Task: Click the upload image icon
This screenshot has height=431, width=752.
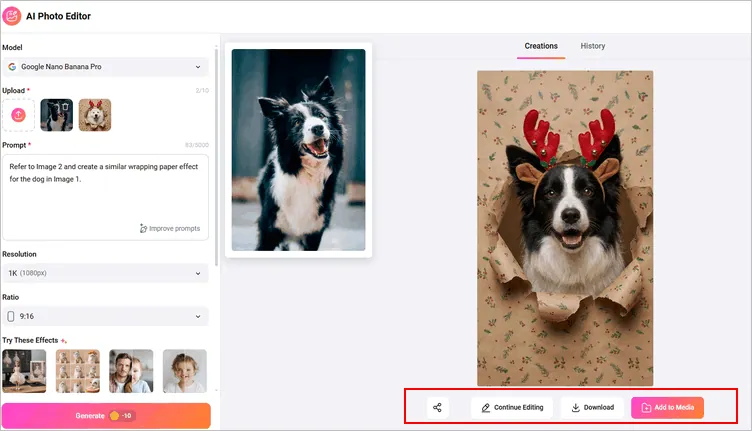Action: coord(18,116)
